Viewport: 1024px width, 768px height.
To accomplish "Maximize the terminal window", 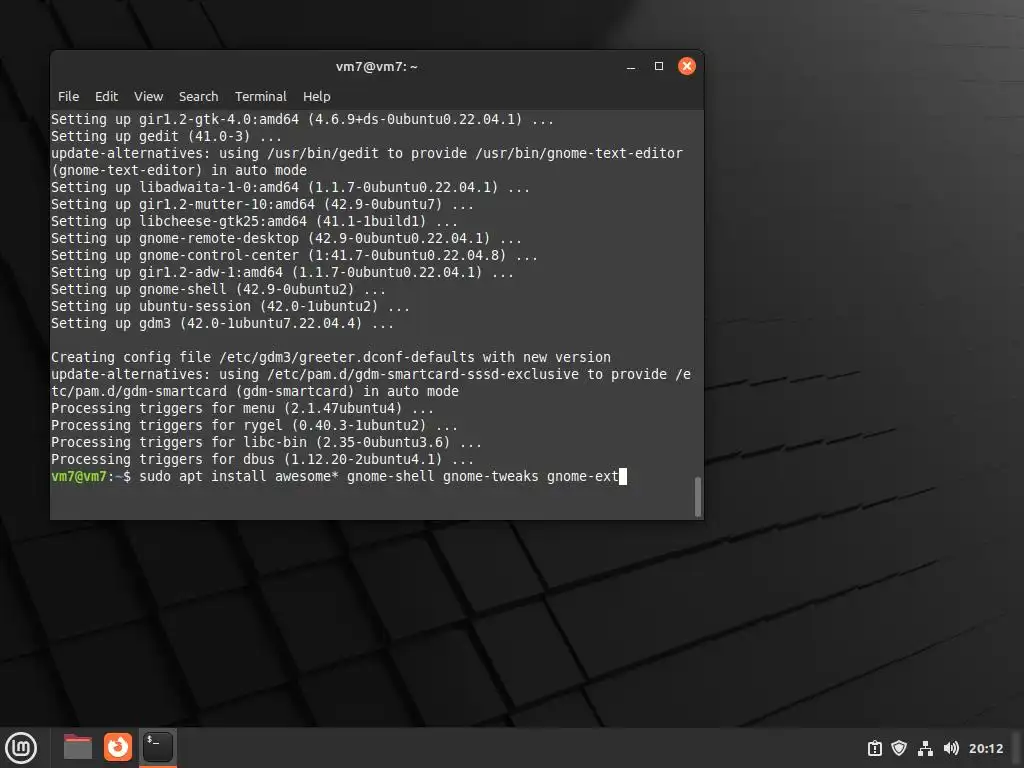I will (x=659, y=67).
